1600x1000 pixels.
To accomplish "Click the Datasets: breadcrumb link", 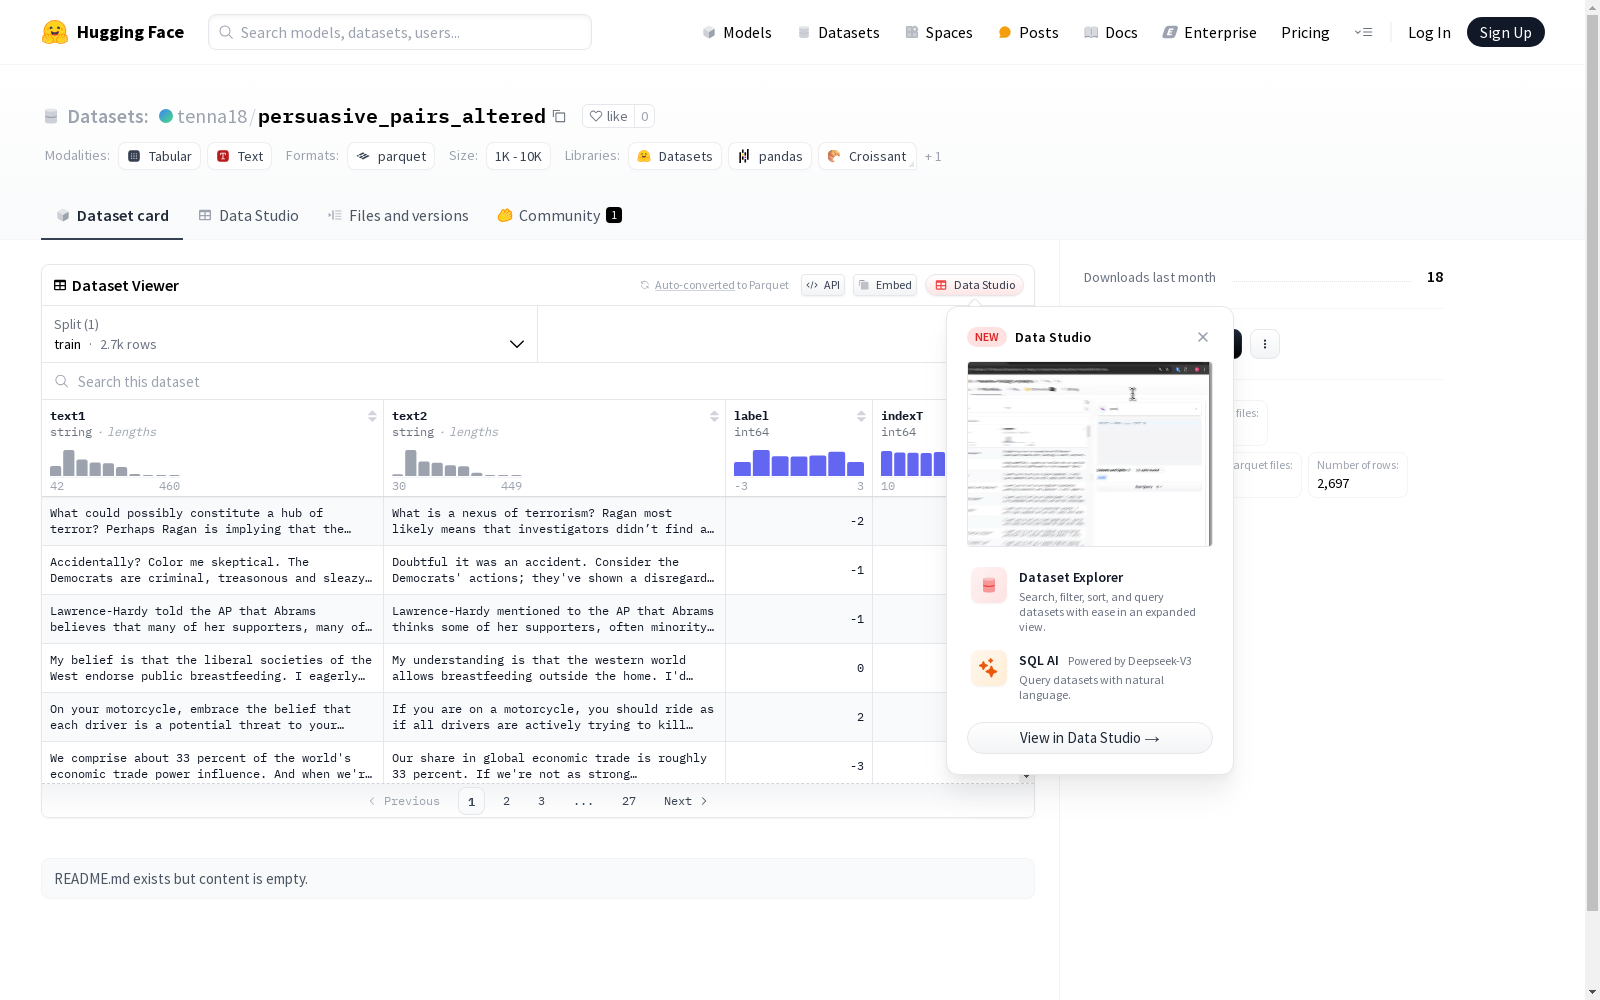I will [x=108, y=116].
